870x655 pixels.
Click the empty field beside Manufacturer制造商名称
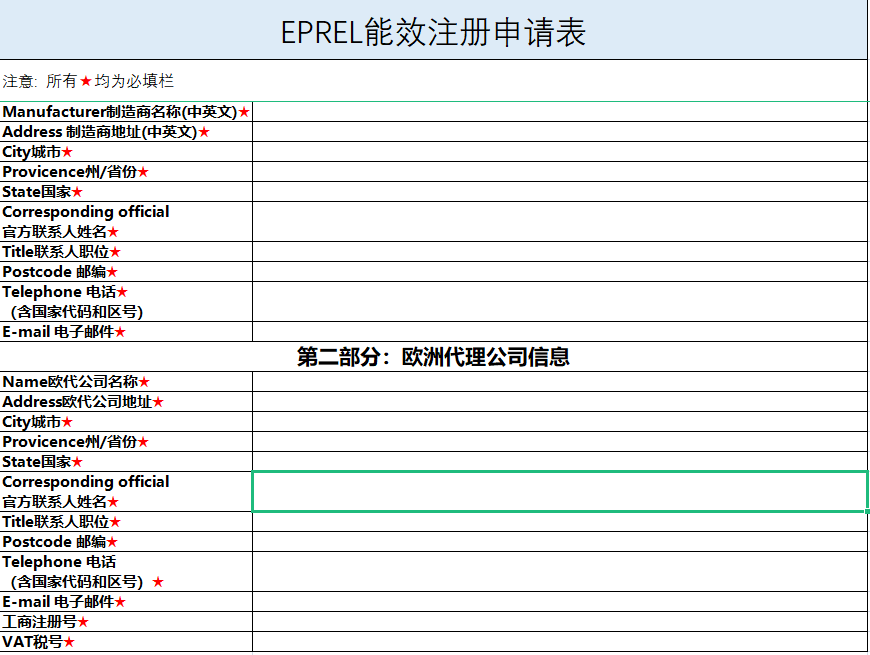(560, 111)
